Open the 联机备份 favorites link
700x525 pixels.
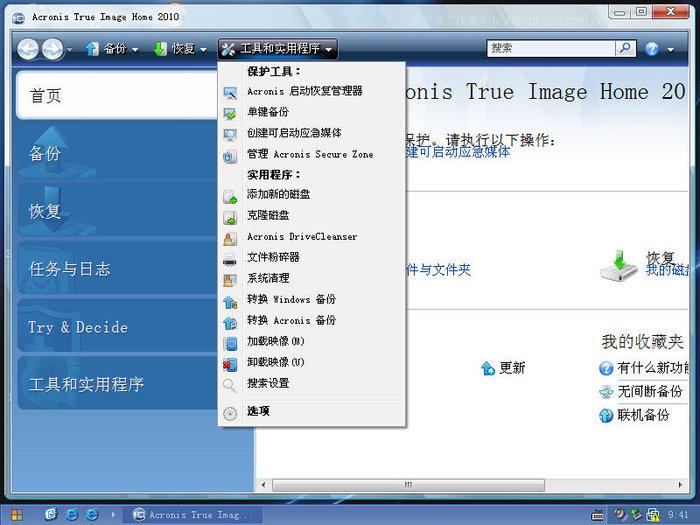pos(643,416)
